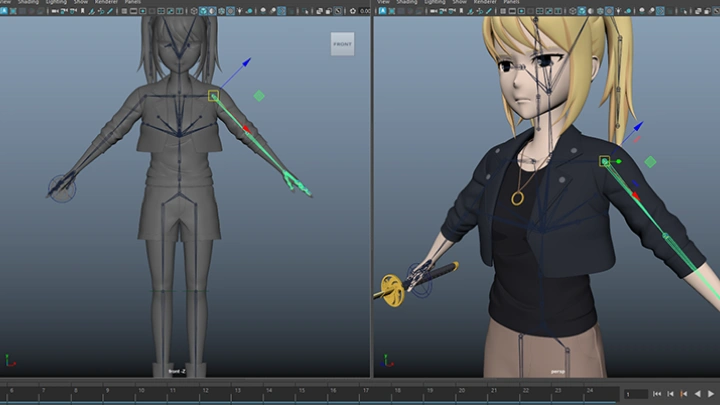Viewport: 720px width, 405px height.
Task: Toggle Shadows icon in front view toolbar
Action: 249,11
